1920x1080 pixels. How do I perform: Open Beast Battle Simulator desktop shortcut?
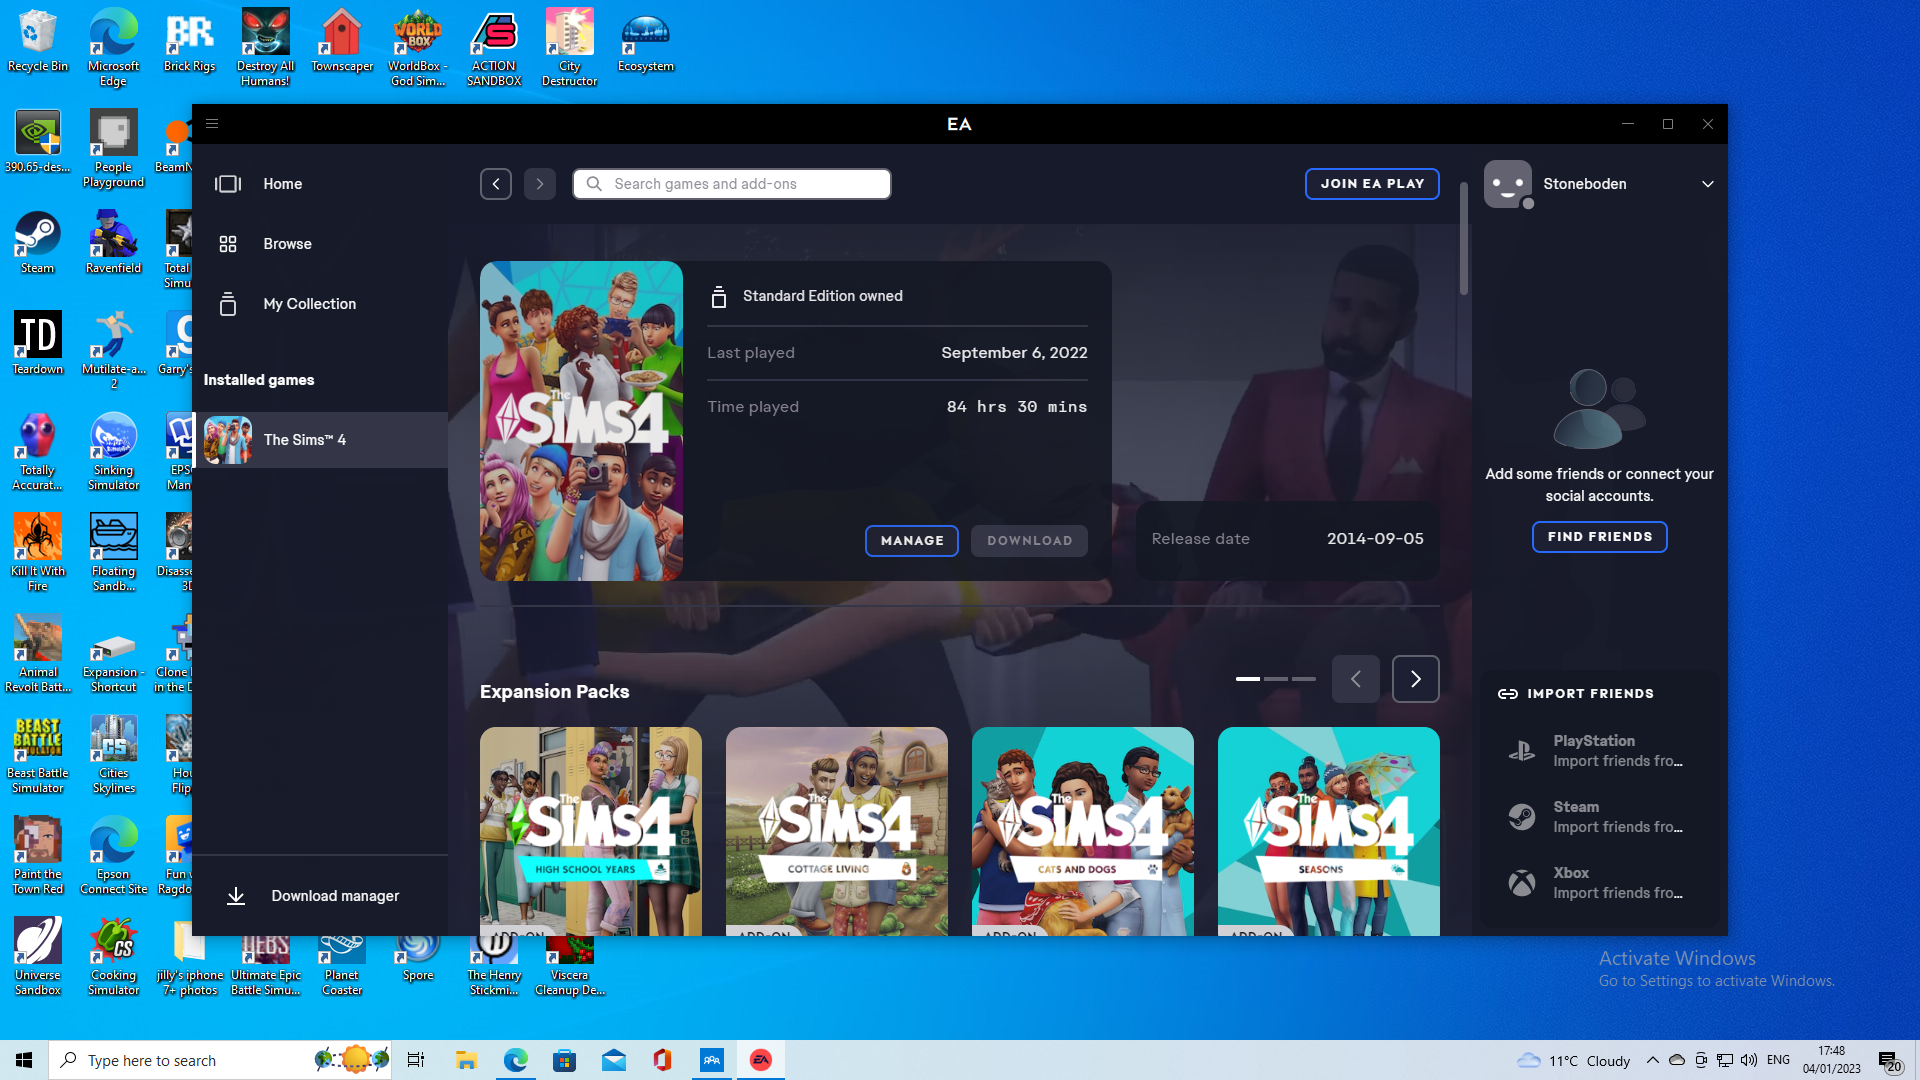coord(38,755)
